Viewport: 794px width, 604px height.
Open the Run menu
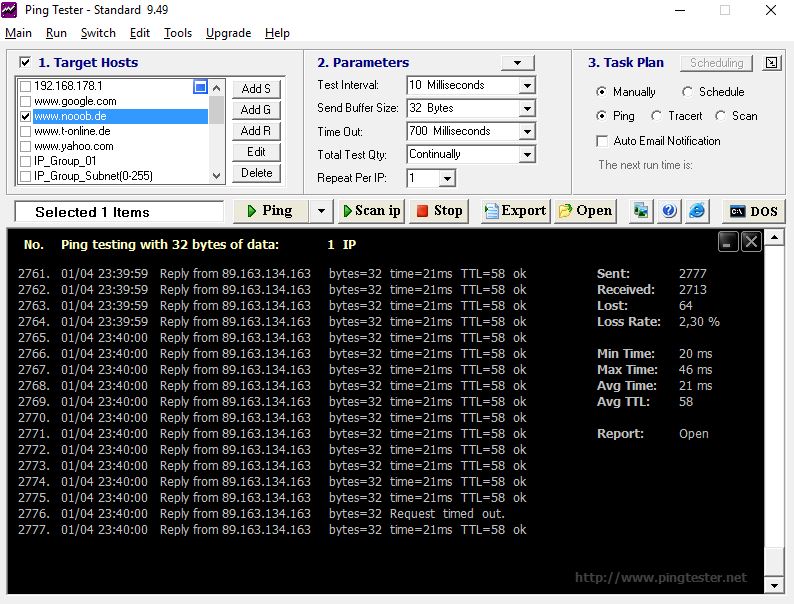pyautogui.click(x=56, y=33)
